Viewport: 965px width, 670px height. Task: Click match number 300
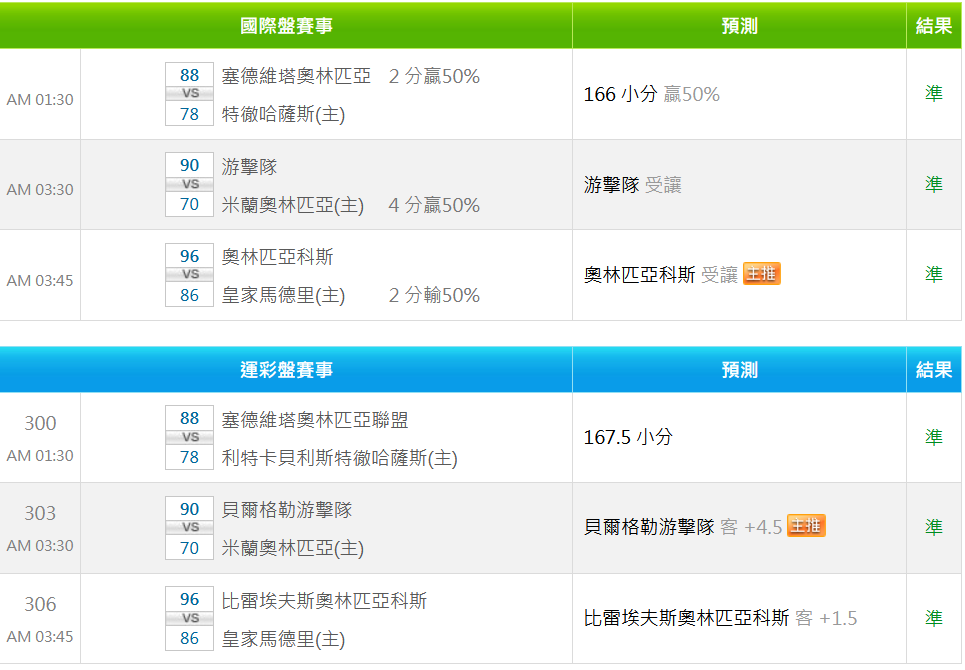point(40,423)
